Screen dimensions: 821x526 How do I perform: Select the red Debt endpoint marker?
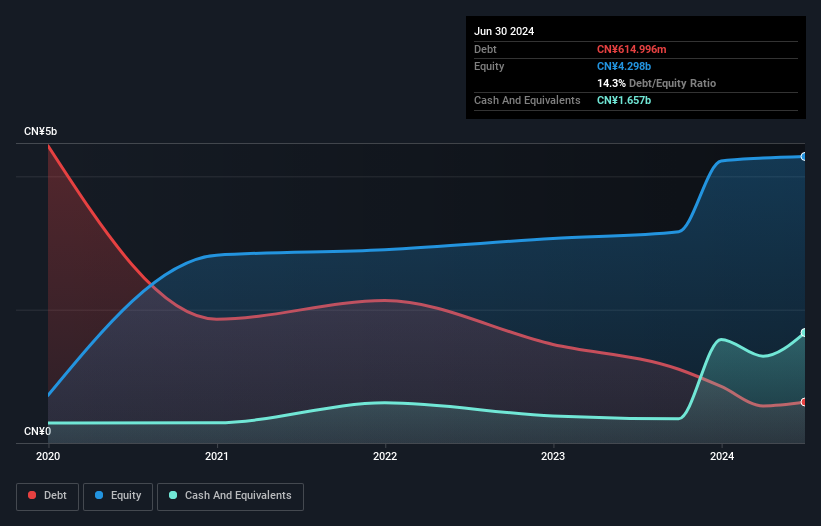tap(804, 402)
